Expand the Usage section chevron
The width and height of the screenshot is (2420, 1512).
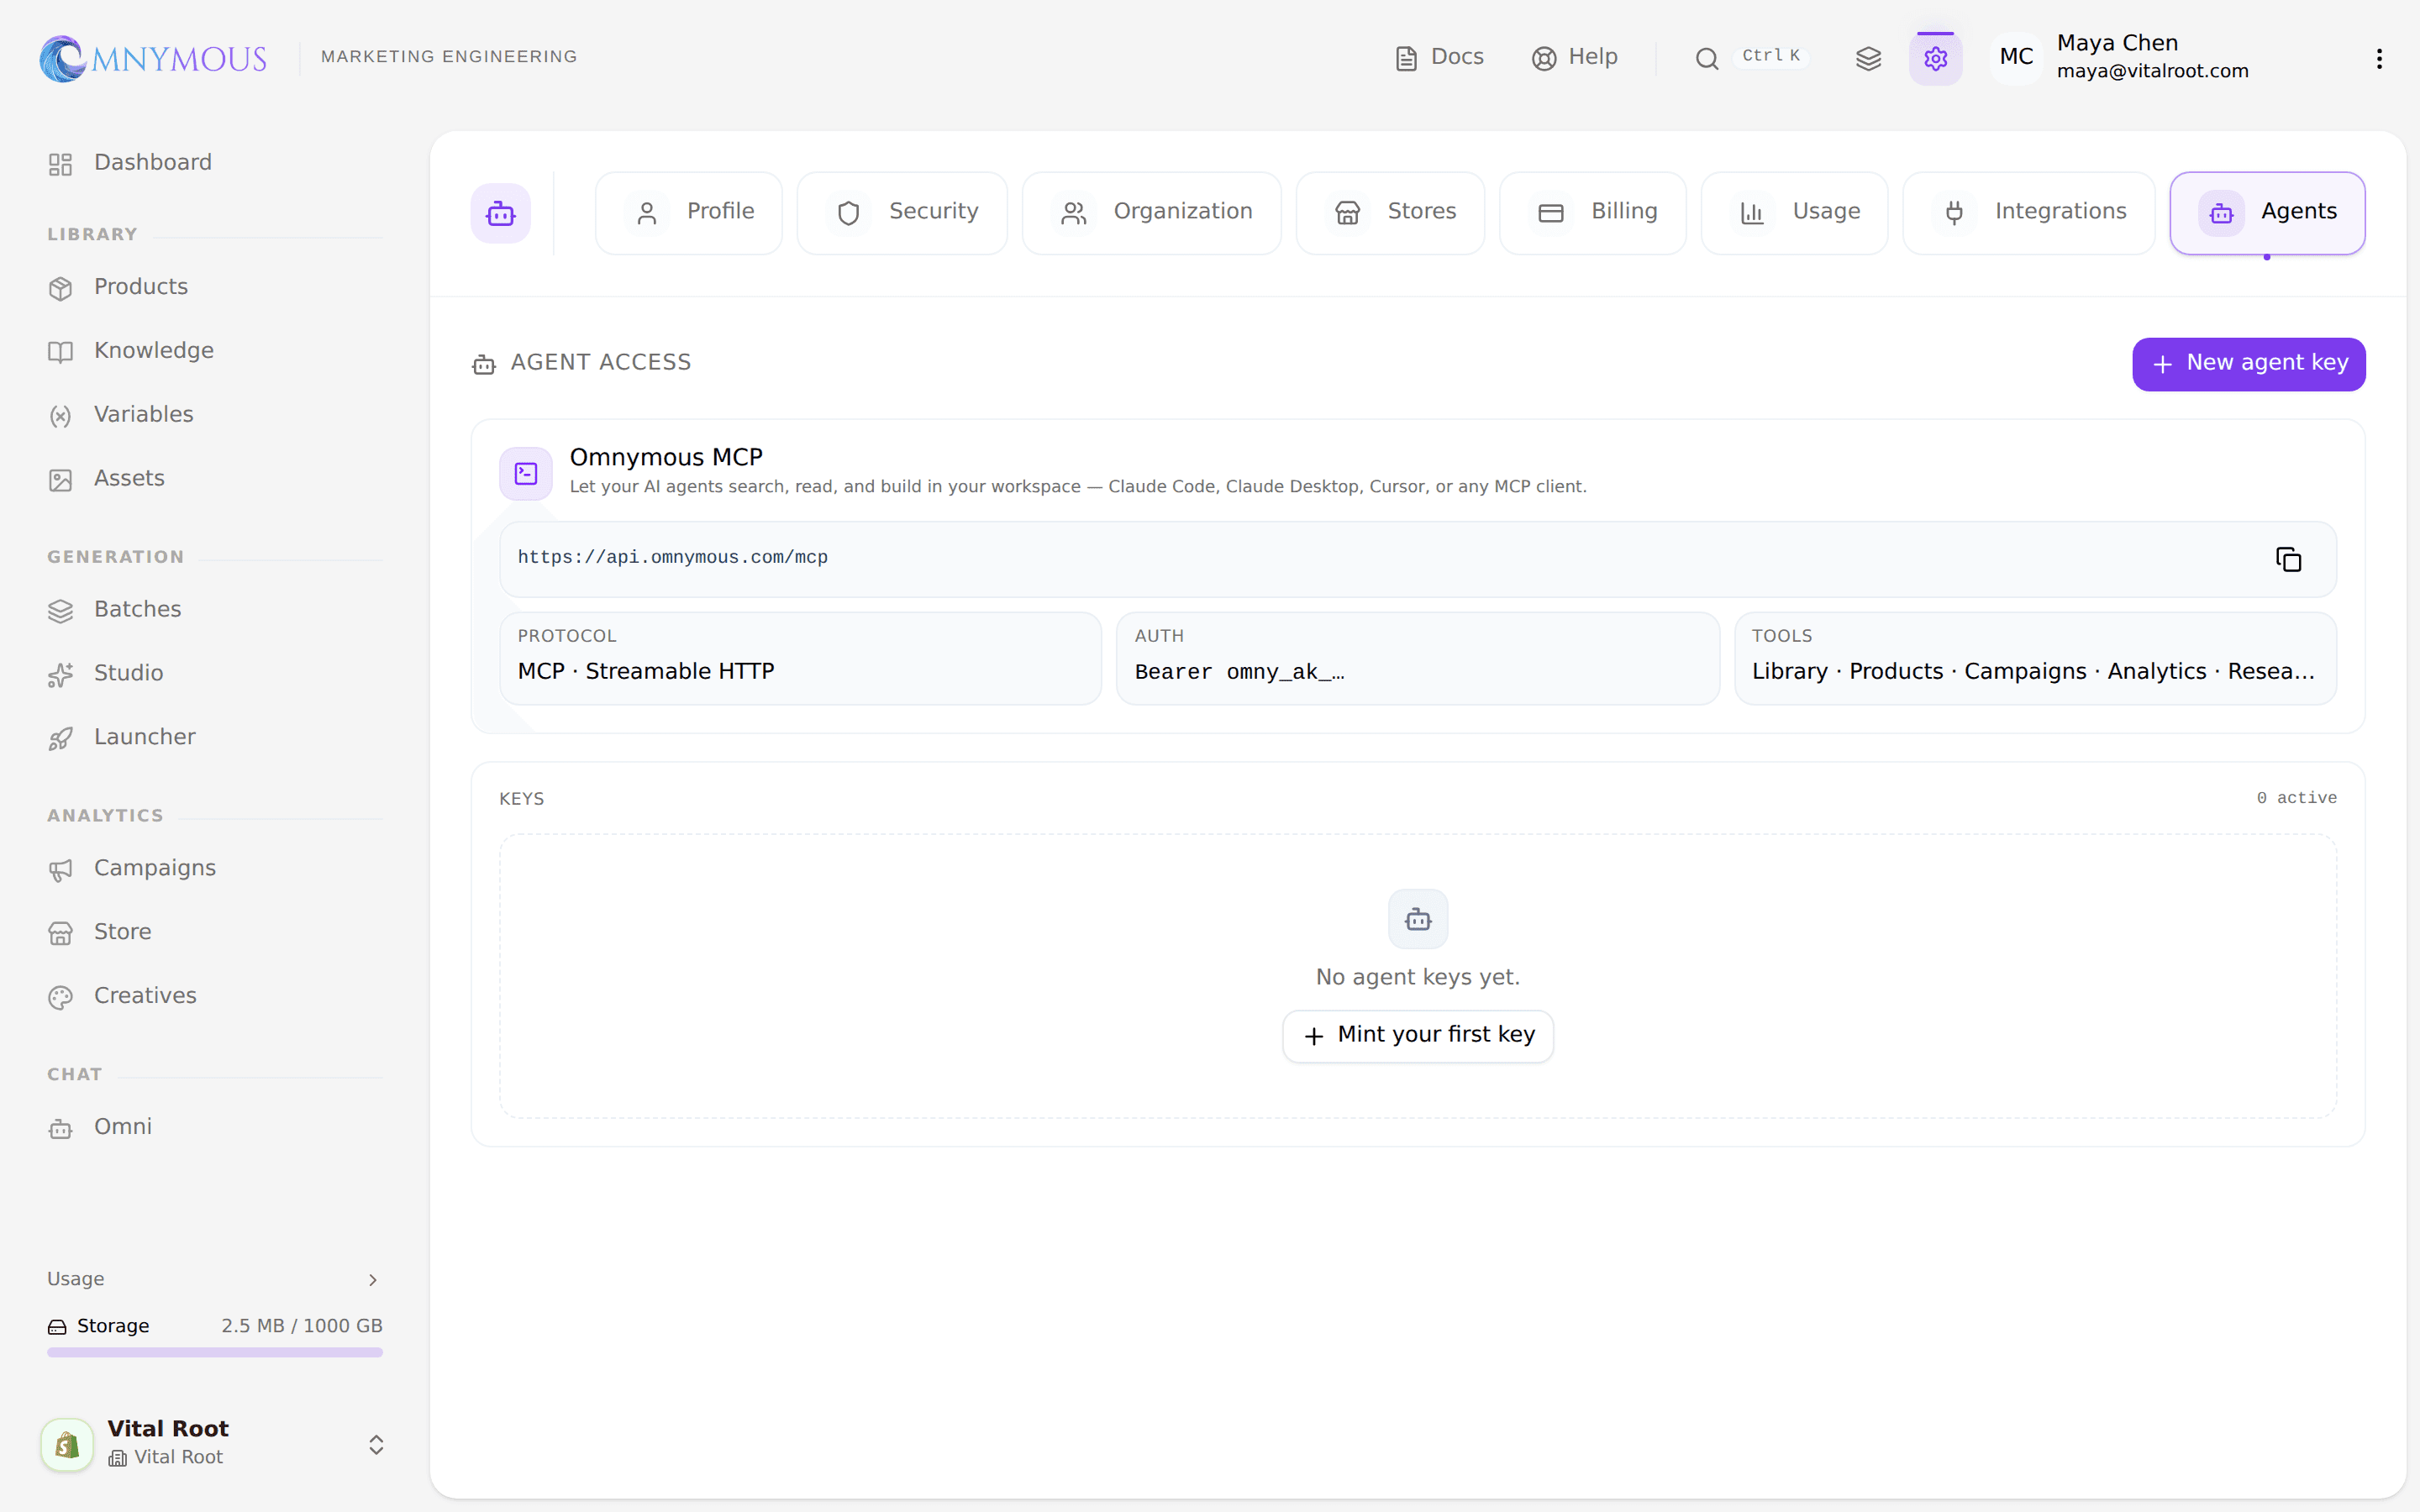pyautogui.click(x=373, y=1280)
